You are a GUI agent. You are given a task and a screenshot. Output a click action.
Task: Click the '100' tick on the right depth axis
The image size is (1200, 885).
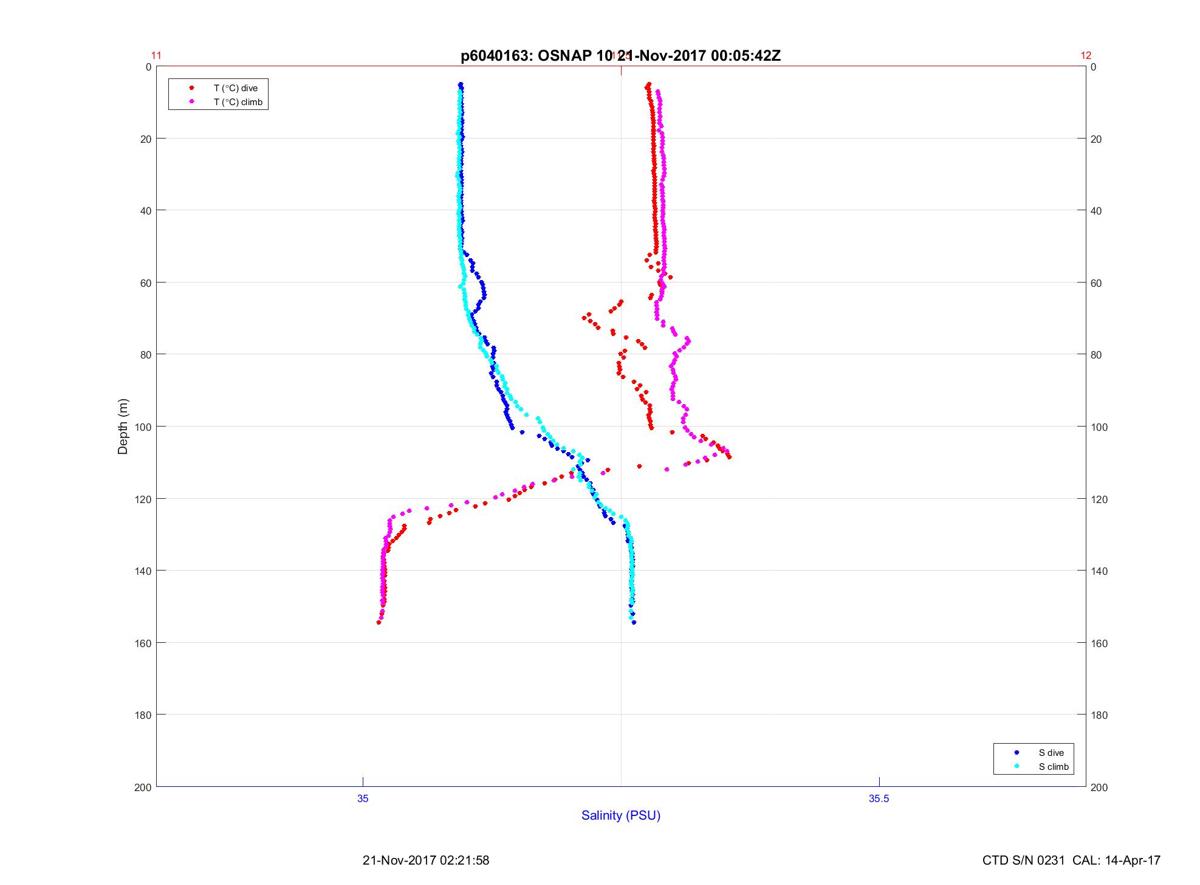[1100, 427]
